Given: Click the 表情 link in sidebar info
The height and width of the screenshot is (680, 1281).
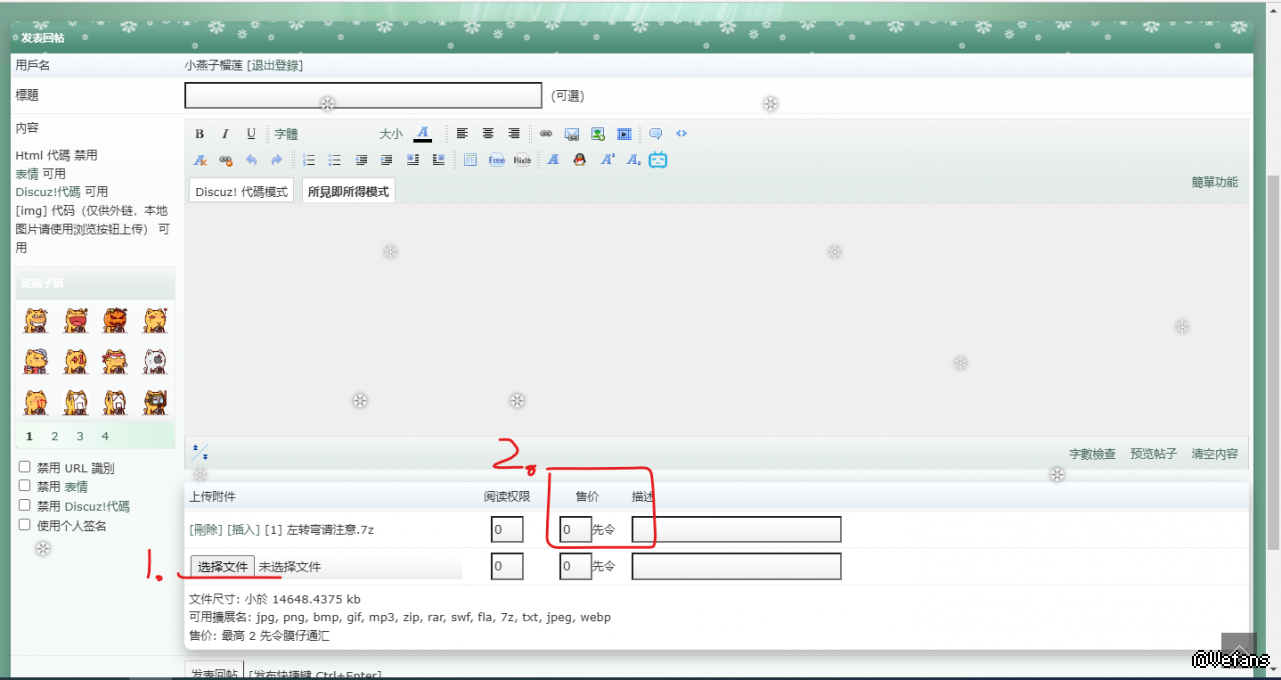Looking at the screenshot, I should coord(27,173).
